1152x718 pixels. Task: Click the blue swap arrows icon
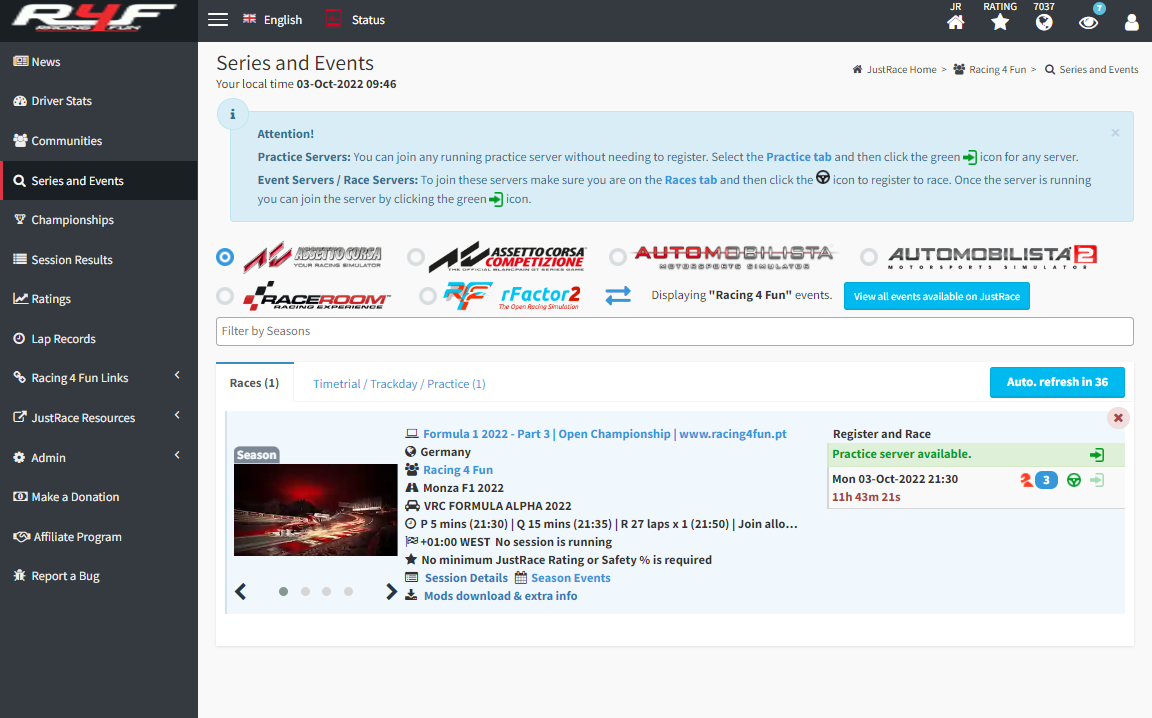point(618,295)
